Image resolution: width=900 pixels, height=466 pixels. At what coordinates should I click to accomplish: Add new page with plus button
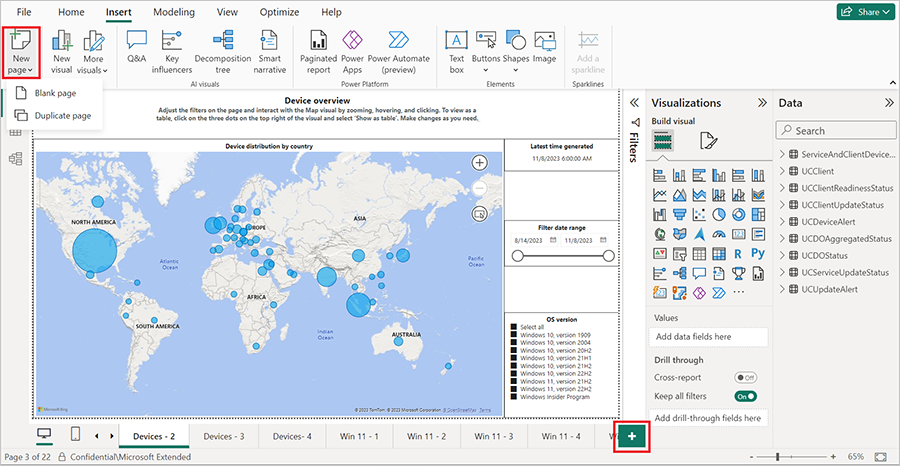(x=631, y=436)
